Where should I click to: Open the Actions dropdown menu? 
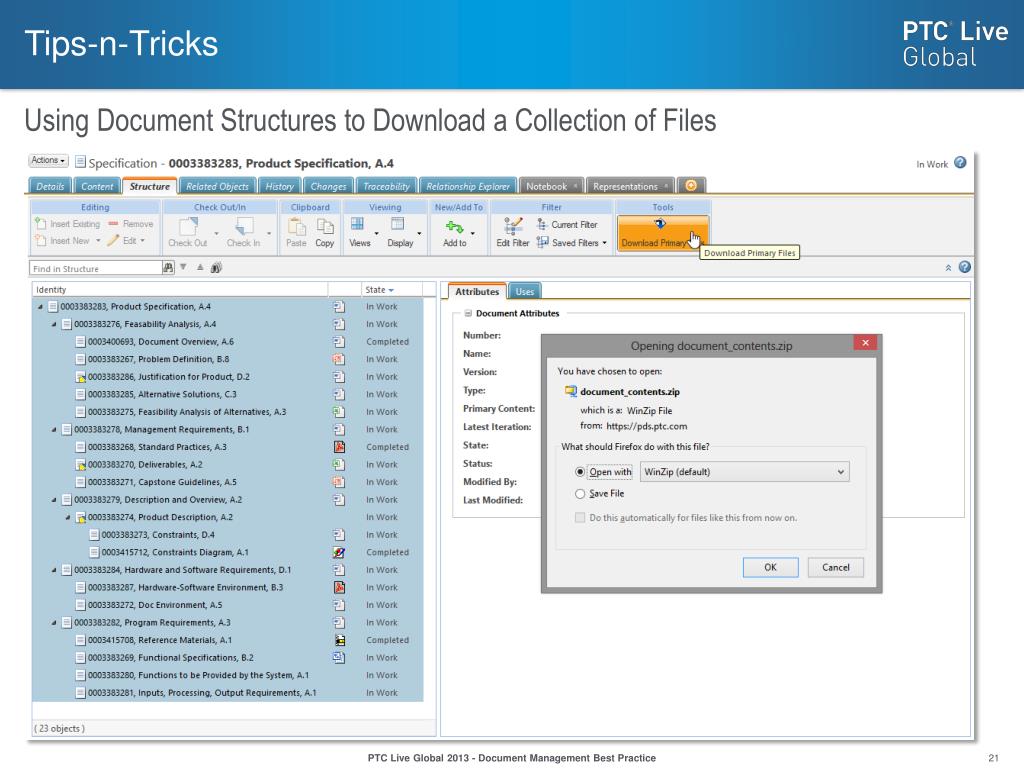pyautogui.click(x=48, y=160)
